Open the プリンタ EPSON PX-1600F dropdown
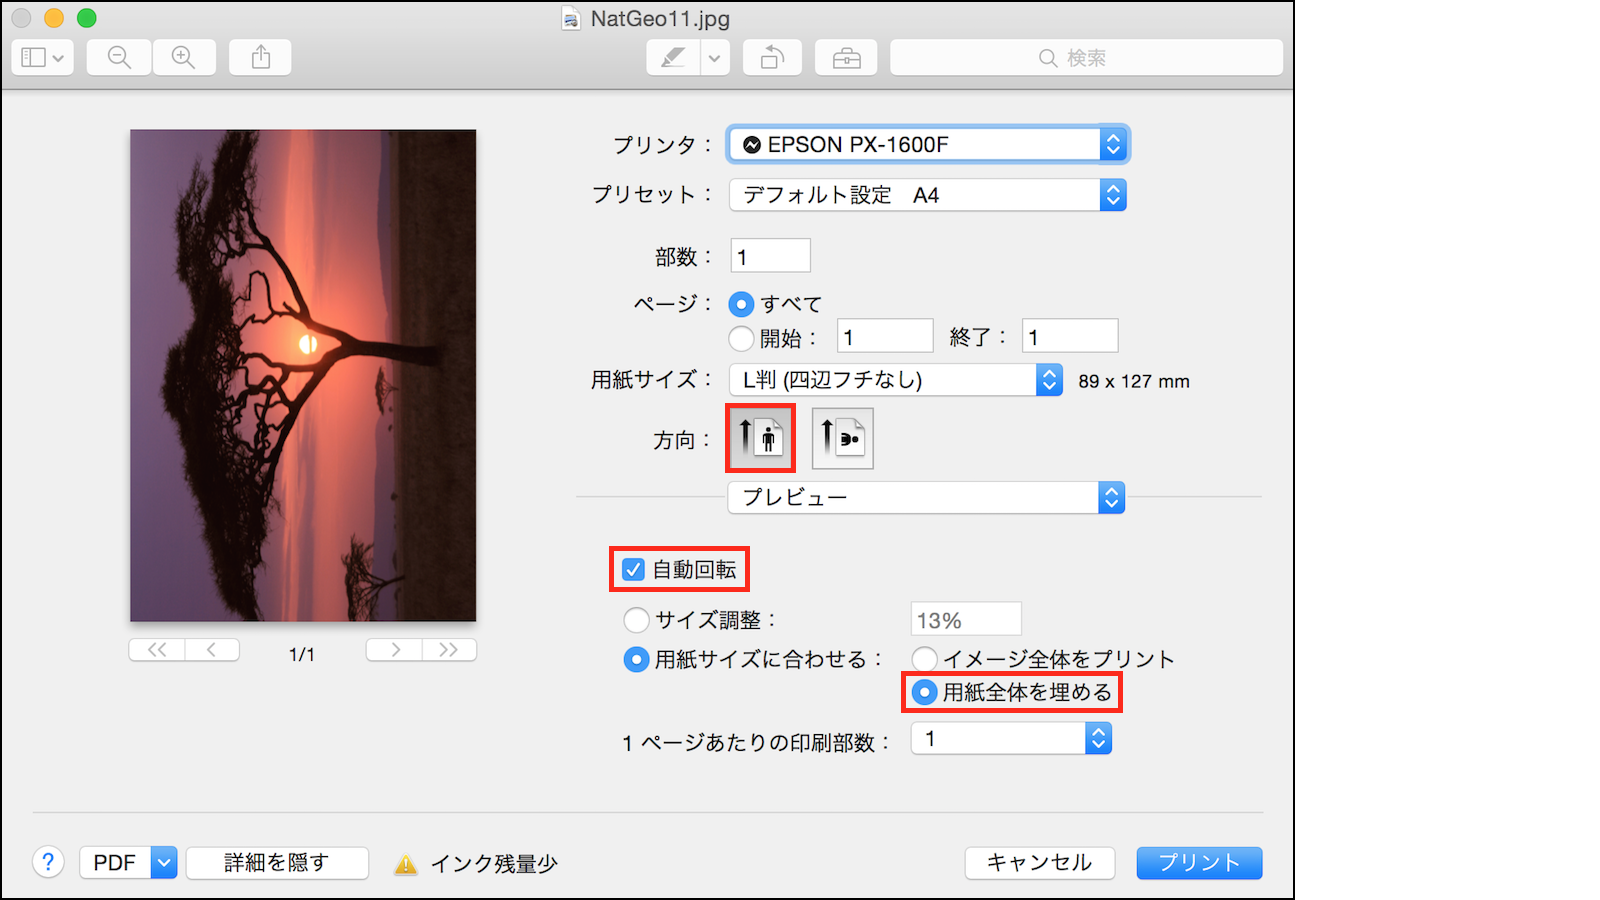This screenshot has width=1600, height=900. [928, 144]
